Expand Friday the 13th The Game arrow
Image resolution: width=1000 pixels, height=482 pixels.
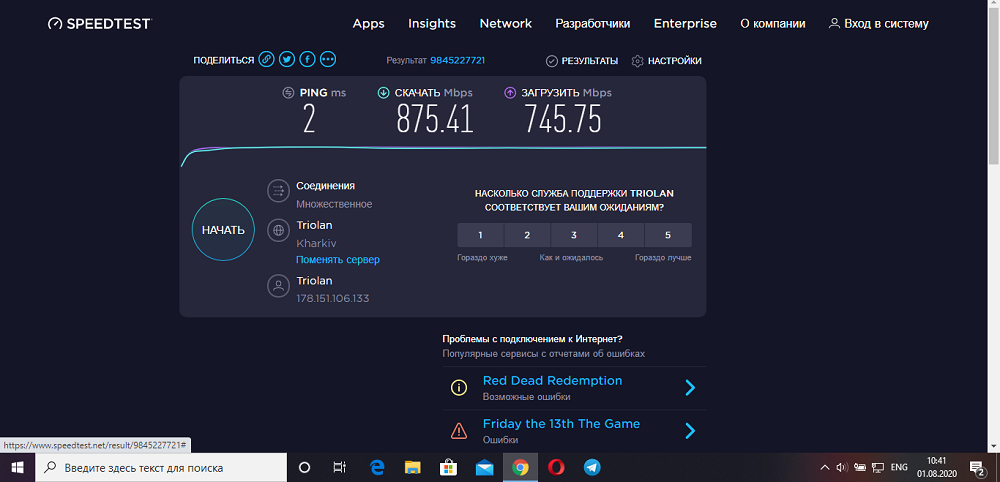(x=689, y=431)
